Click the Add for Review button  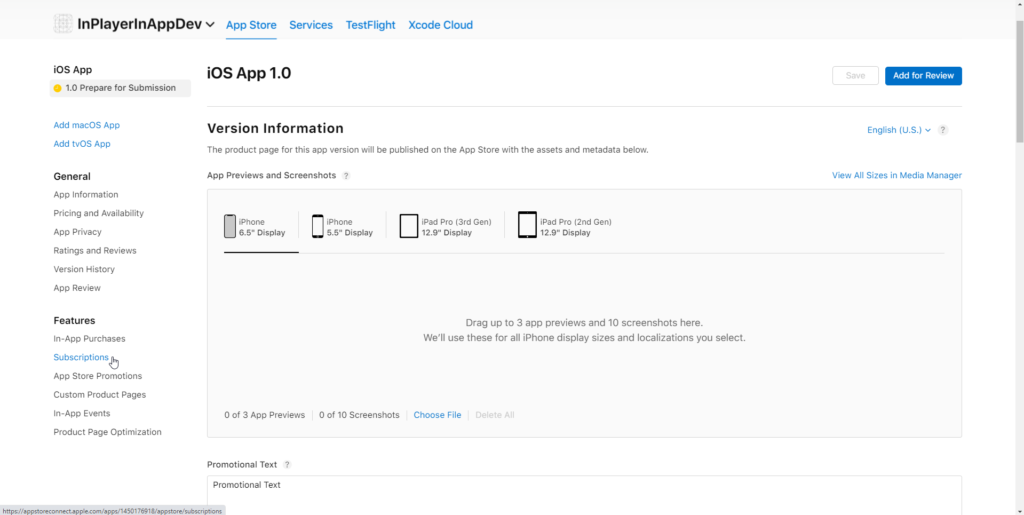point(923,76)
